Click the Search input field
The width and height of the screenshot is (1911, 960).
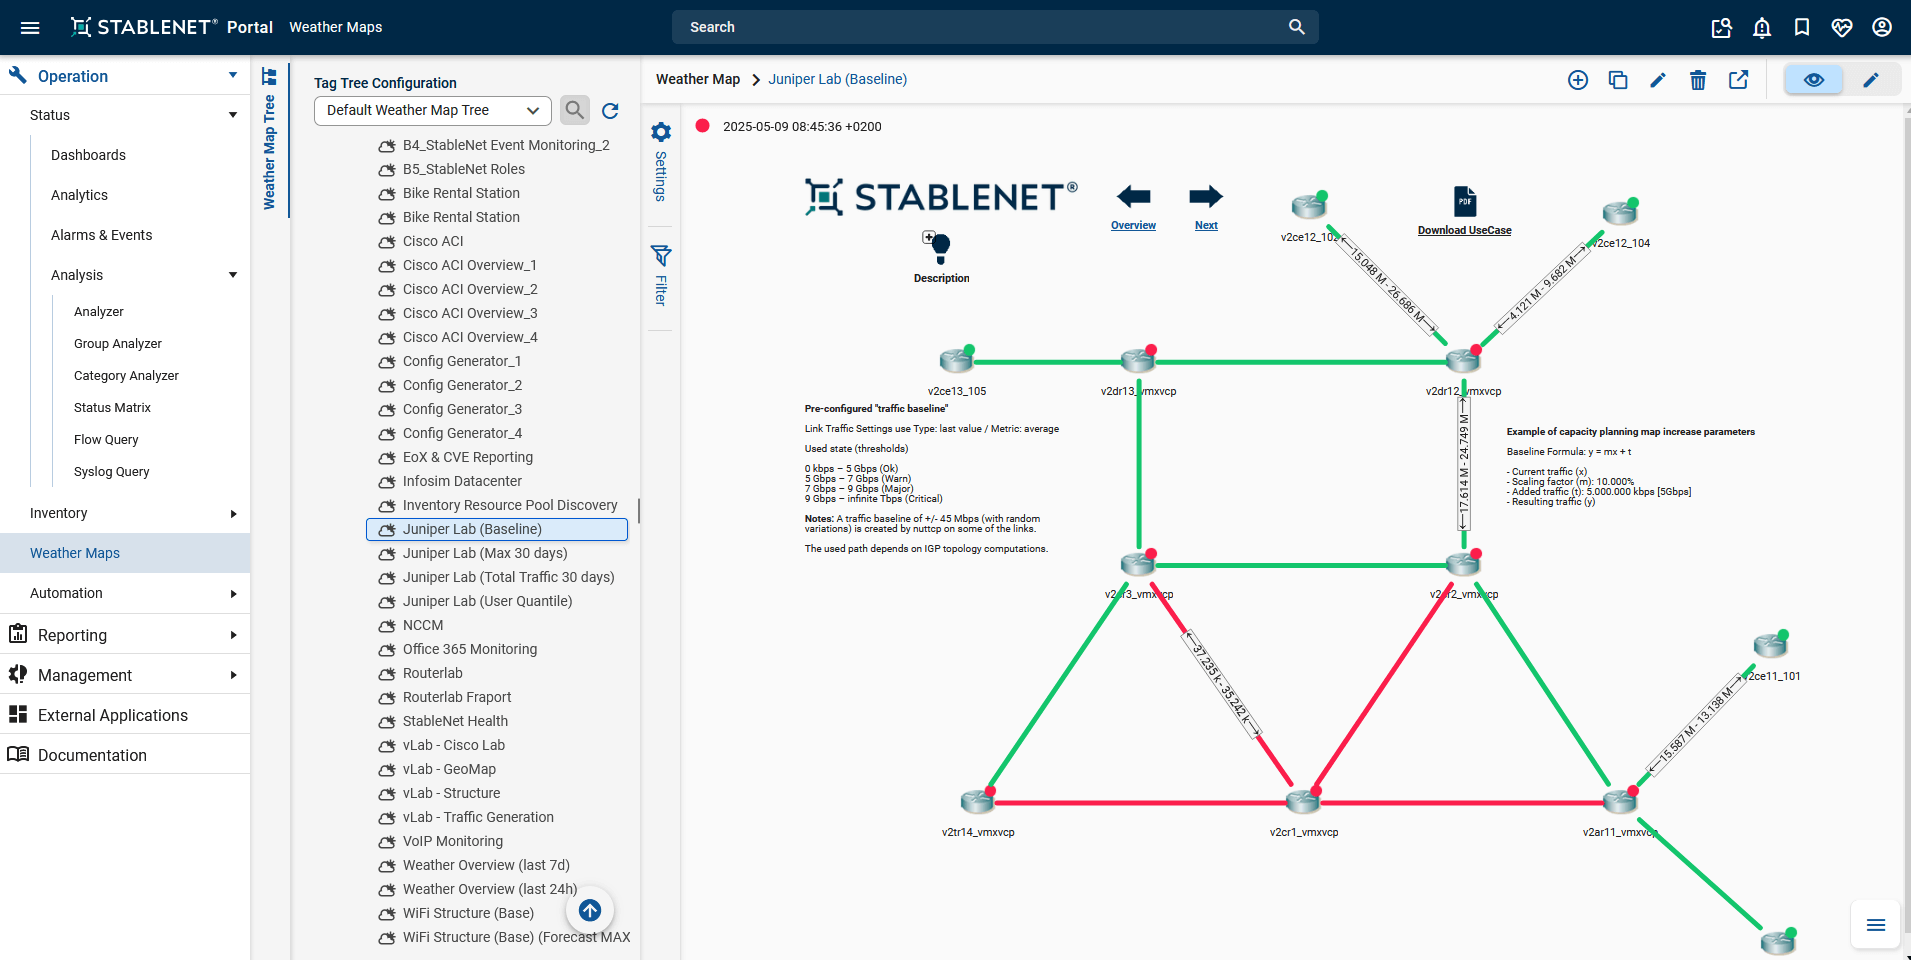click(x=995, y=27)
